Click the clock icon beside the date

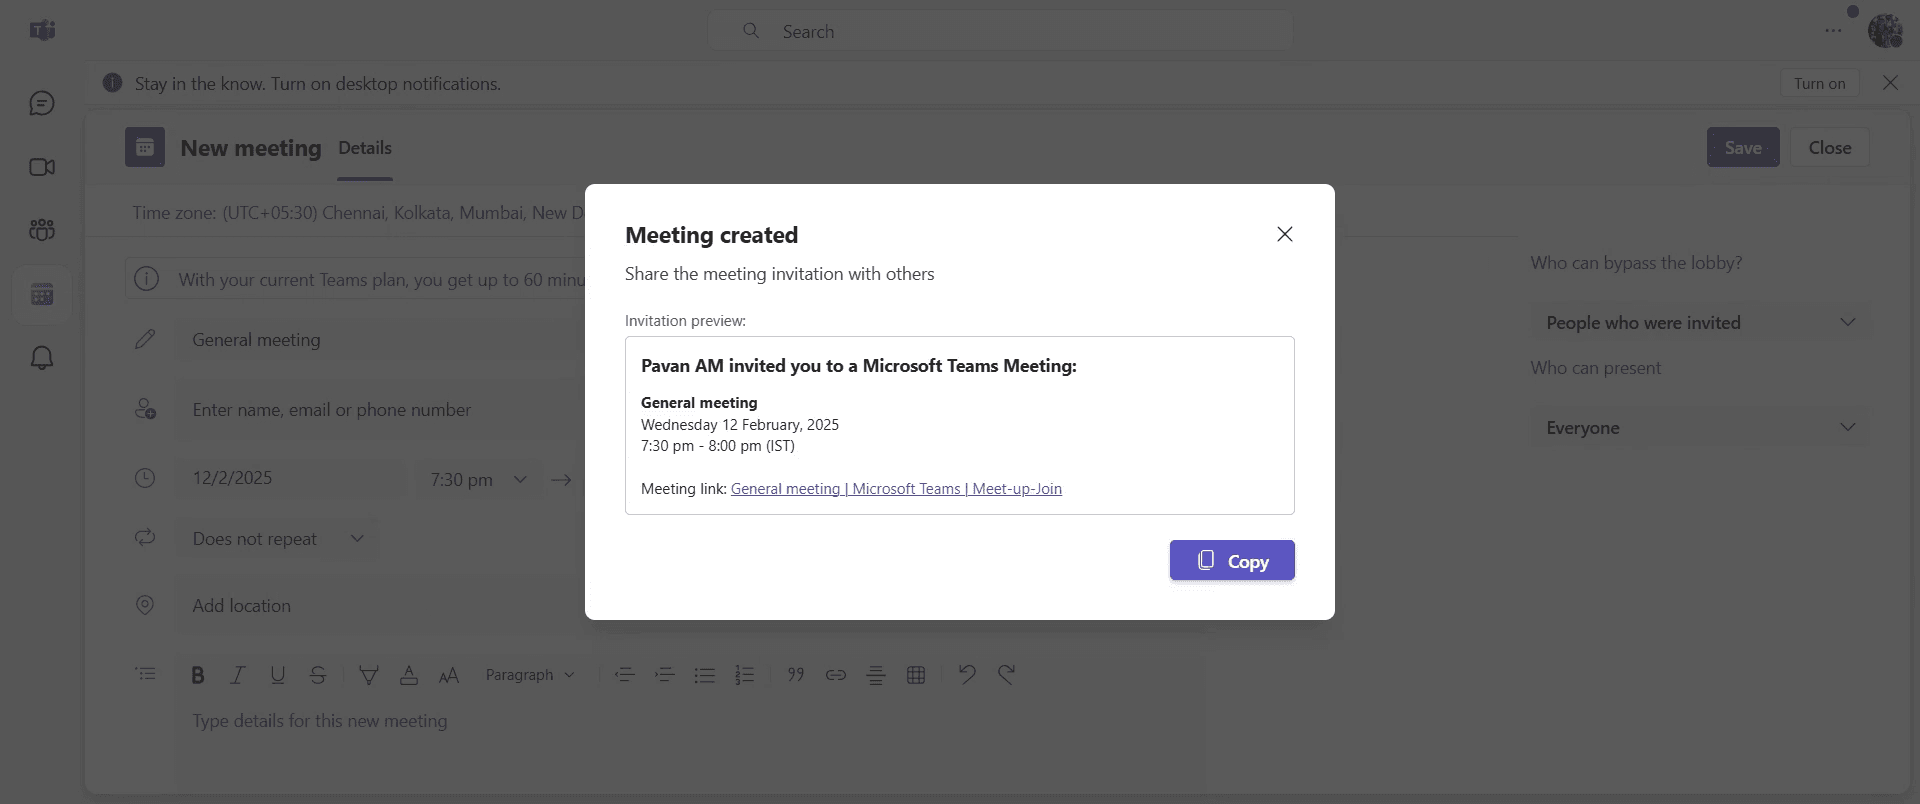[145, 478]
